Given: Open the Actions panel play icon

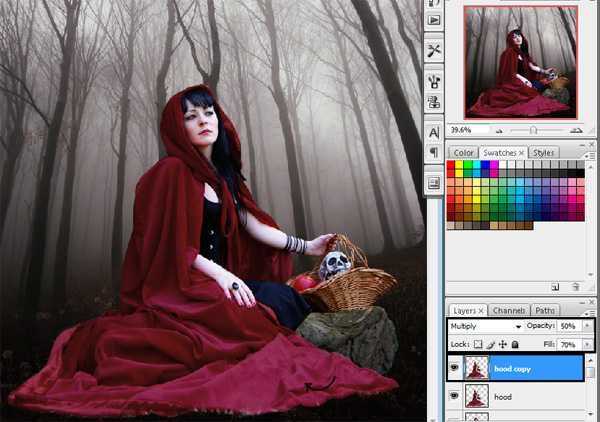Looking at the screenshot, I should [x=434, y=19].
